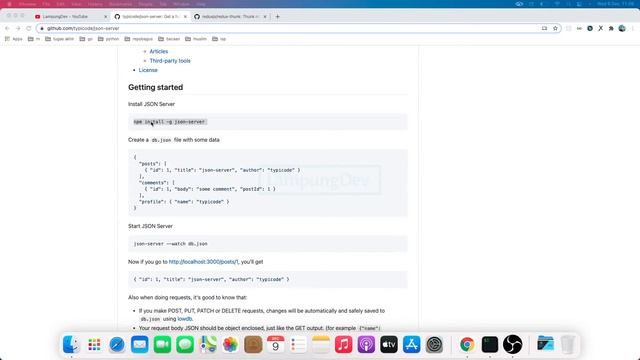
Task: Close the reduxjs redux-thunk tab
Action: tap(264, 17)
